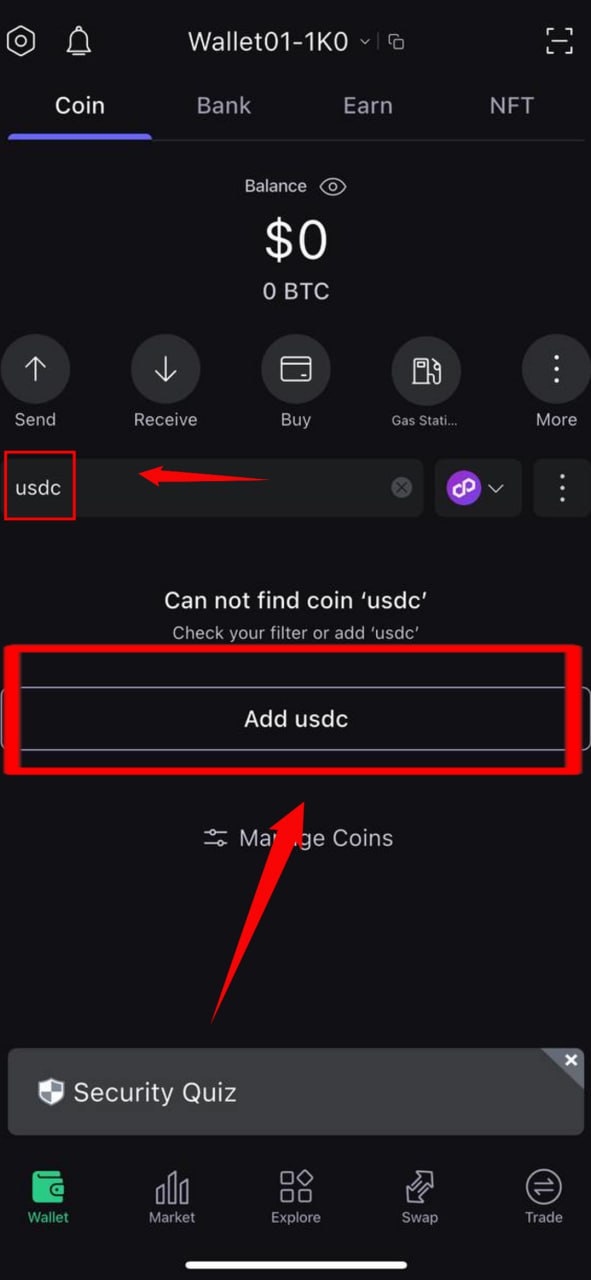The image size is (591, 1280).
Task: Open notifications bell
Action: pos(78,41)
